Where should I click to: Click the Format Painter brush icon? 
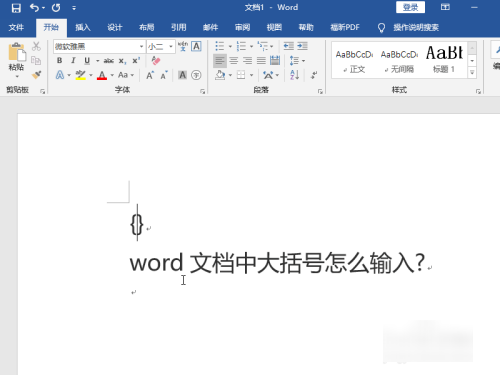point(36,75)
